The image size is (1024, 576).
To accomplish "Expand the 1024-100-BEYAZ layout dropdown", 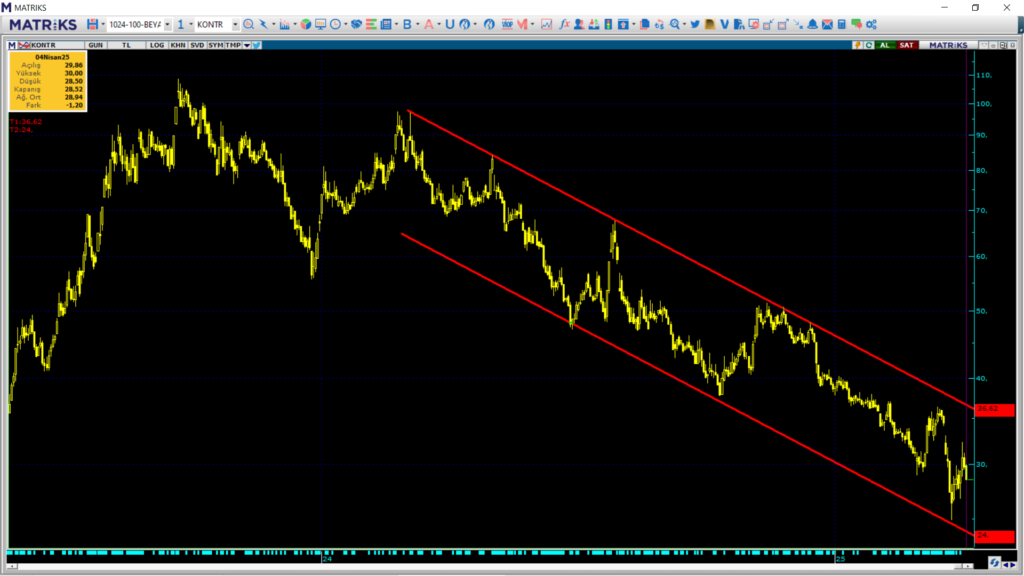I will [167, 25].
